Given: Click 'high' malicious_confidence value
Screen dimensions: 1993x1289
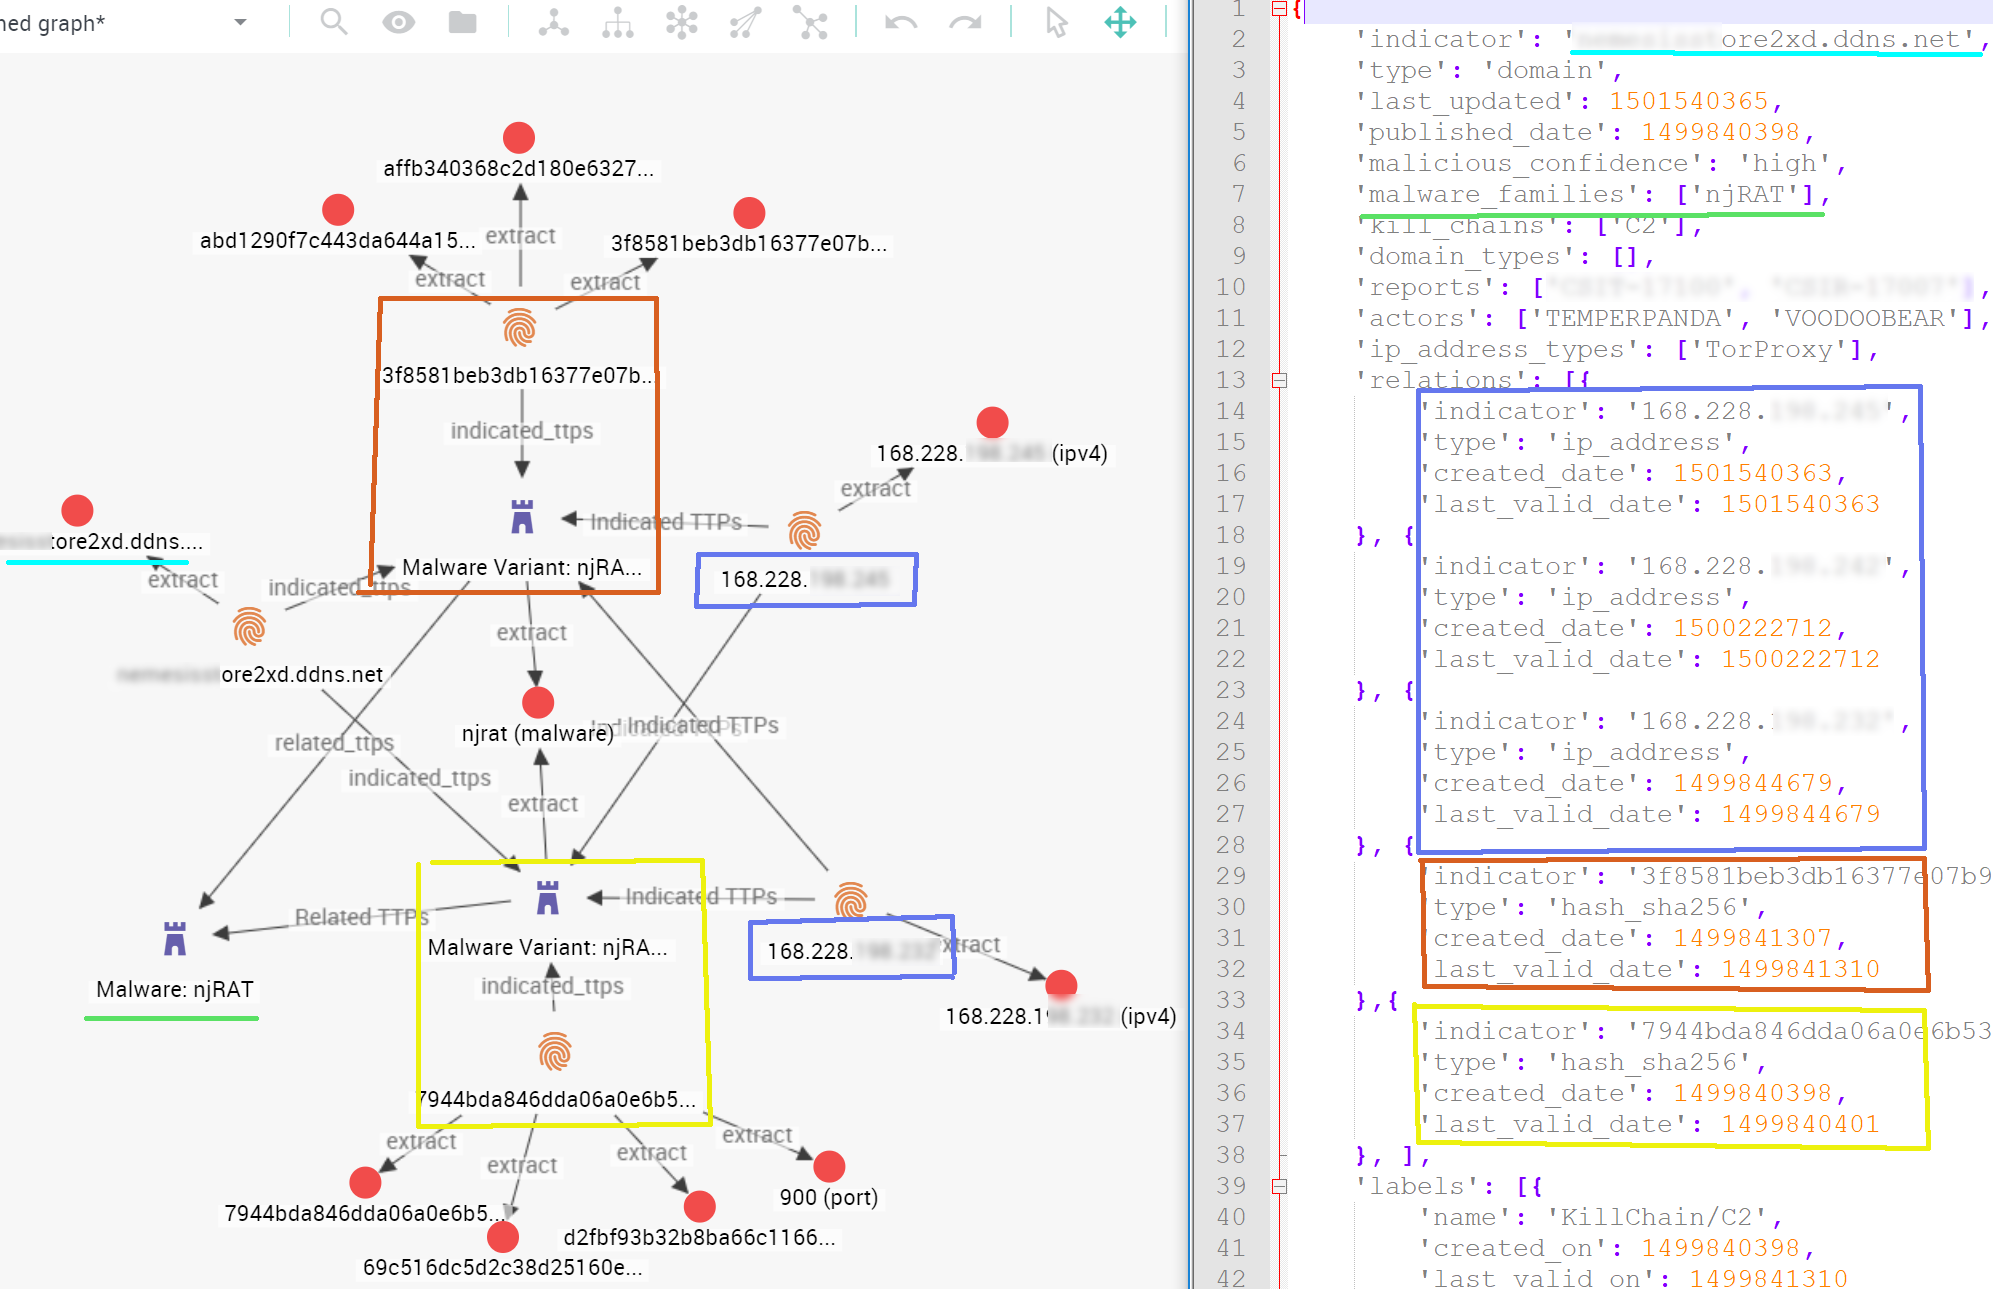Looking at the screenshot, I should (x=1784, y=163).
